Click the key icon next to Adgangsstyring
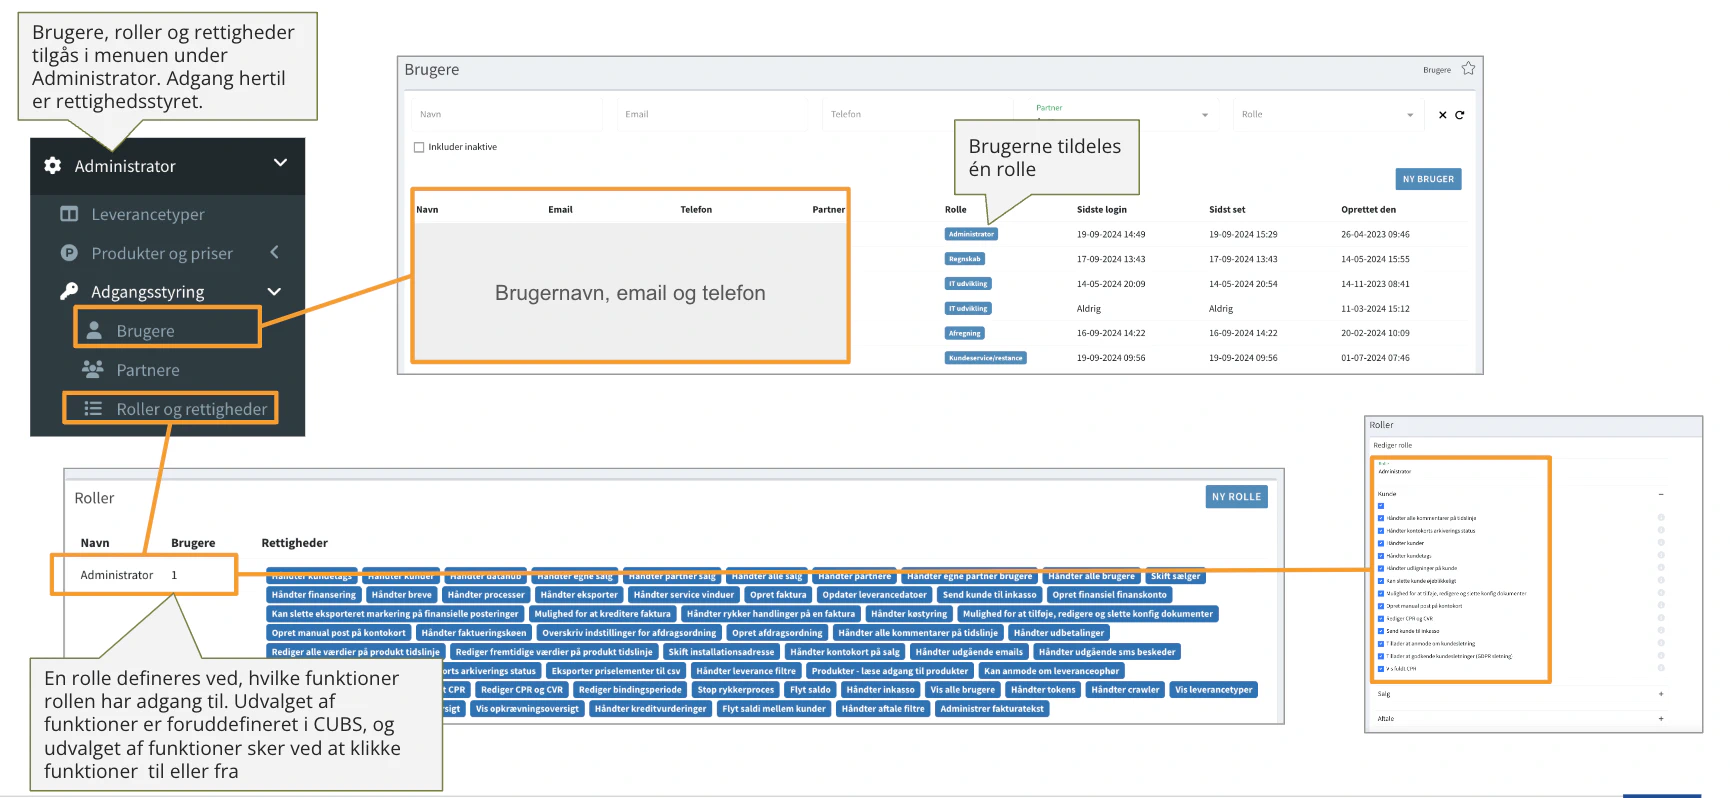Image resolution: width=1730 pixels, height=798 pixels. (69, 291)
